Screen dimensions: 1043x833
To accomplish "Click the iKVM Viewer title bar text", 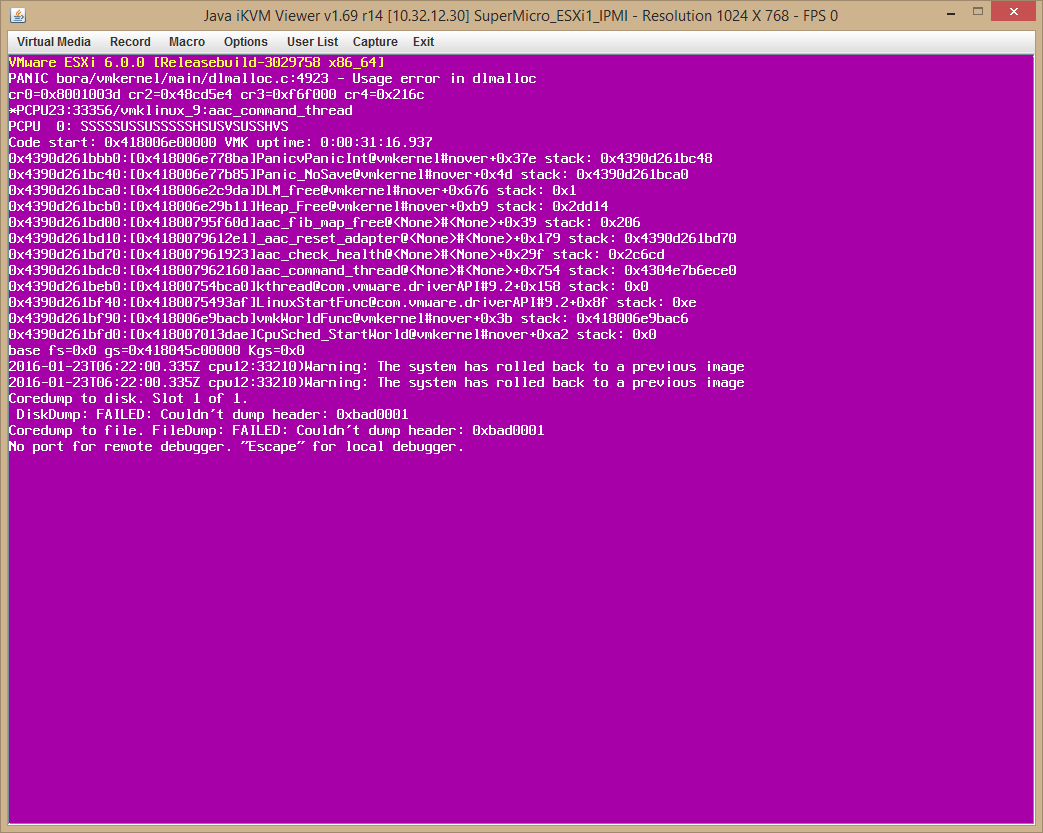I will pyautogui.click(x=519, y=15).
